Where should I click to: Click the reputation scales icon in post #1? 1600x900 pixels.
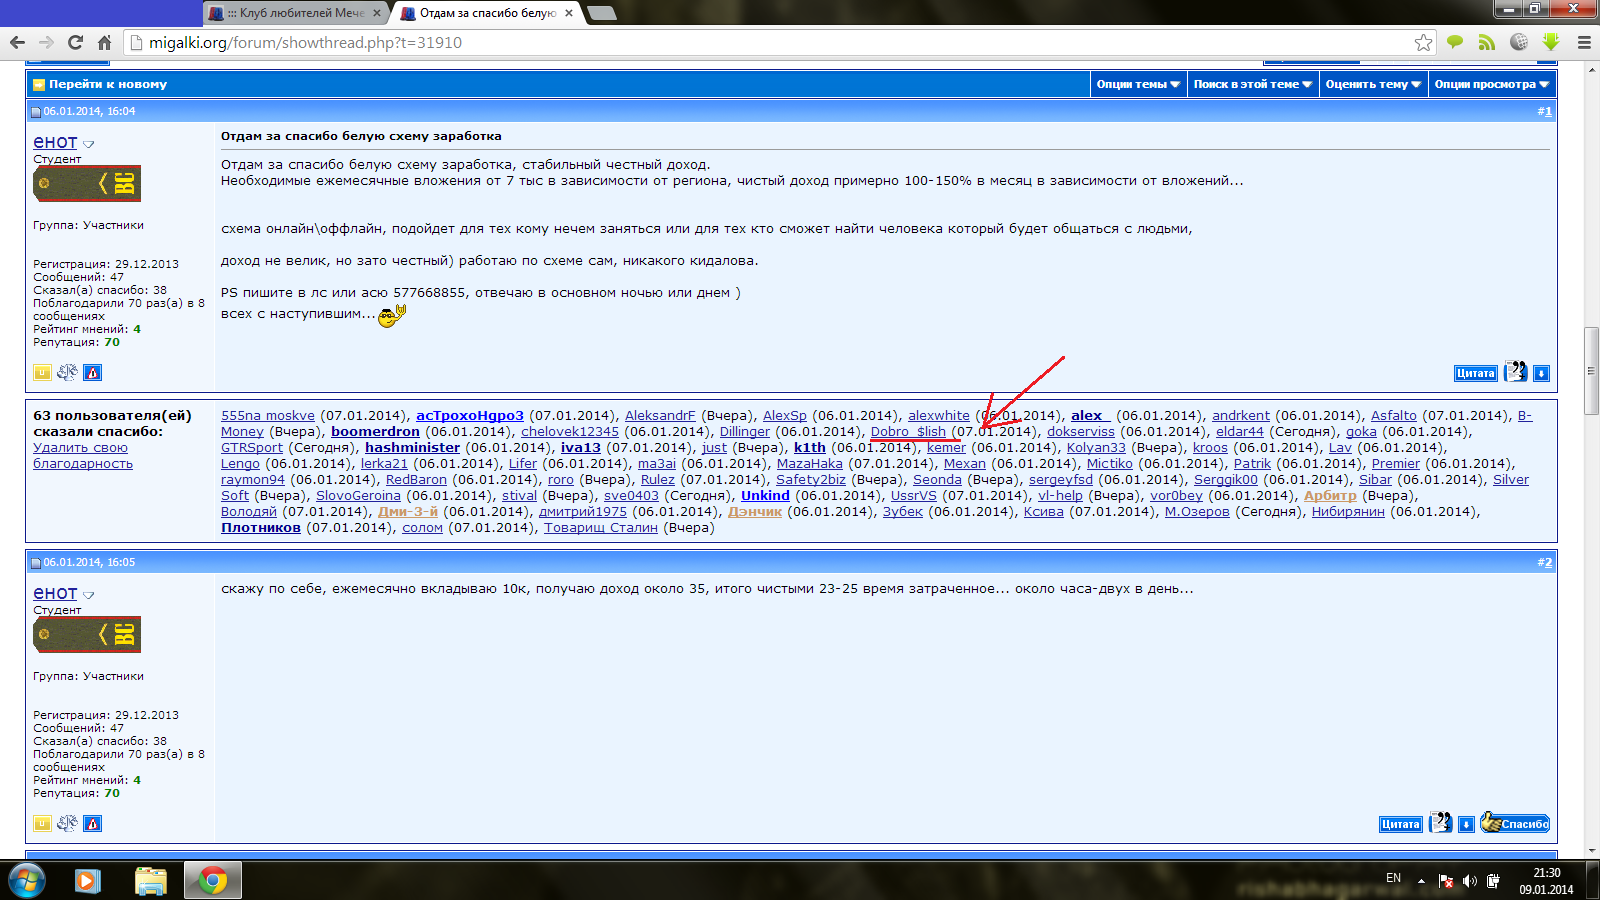click(67, 373)
